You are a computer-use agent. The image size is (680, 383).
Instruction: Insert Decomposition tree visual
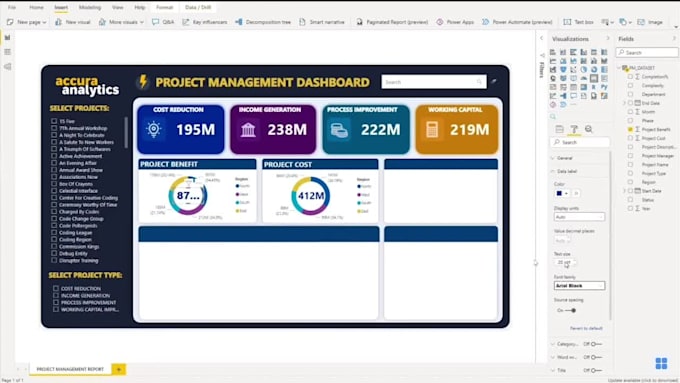(x=263, y=22)
